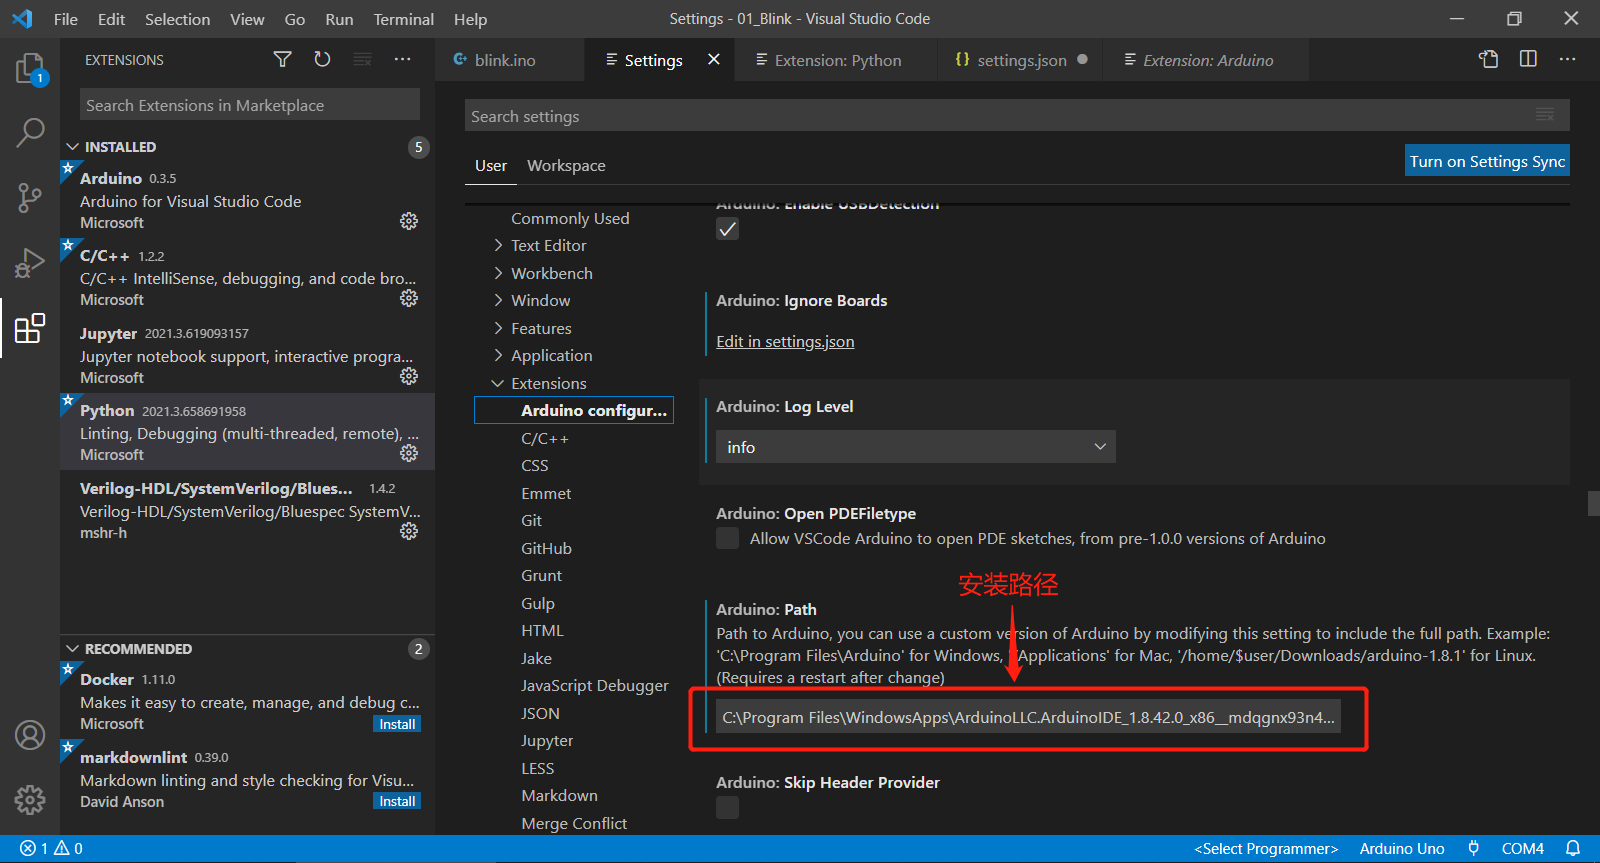Click the settings scrollbar thumb
Viewport: 1600px width, 863px height.
(x=1594, y=502)
